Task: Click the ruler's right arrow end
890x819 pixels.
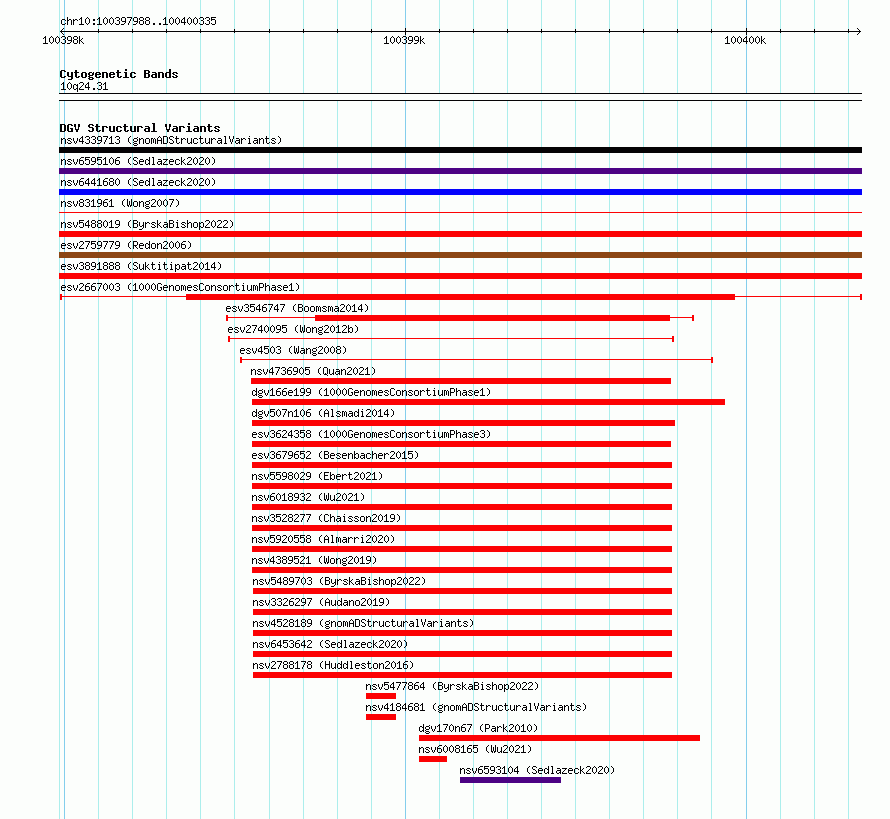Action: (858, 32)
